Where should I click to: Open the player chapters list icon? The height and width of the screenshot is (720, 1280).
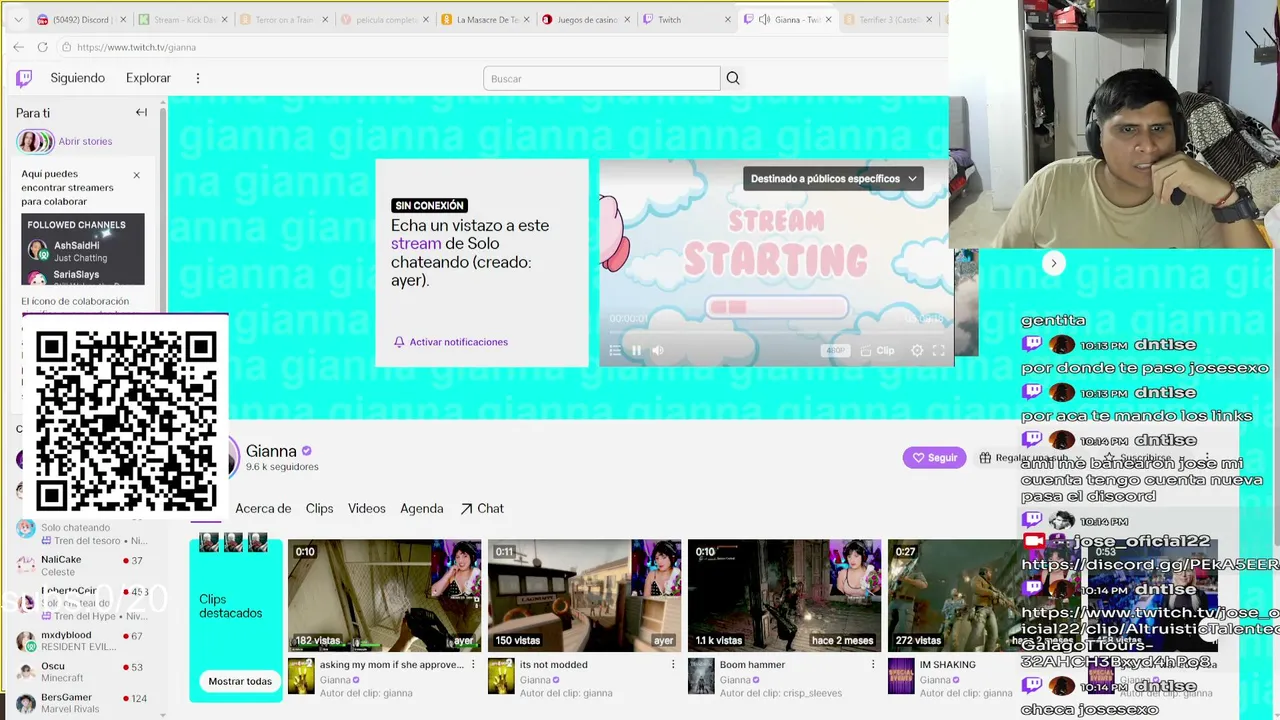point(615,350)
